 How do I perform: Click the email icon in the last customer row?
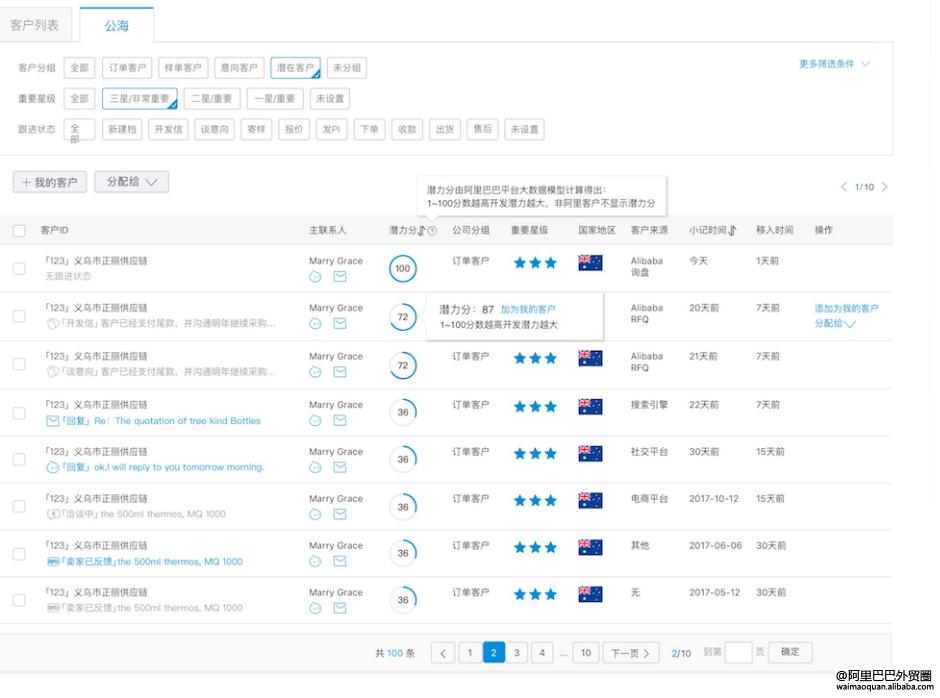tap(340, 608)
